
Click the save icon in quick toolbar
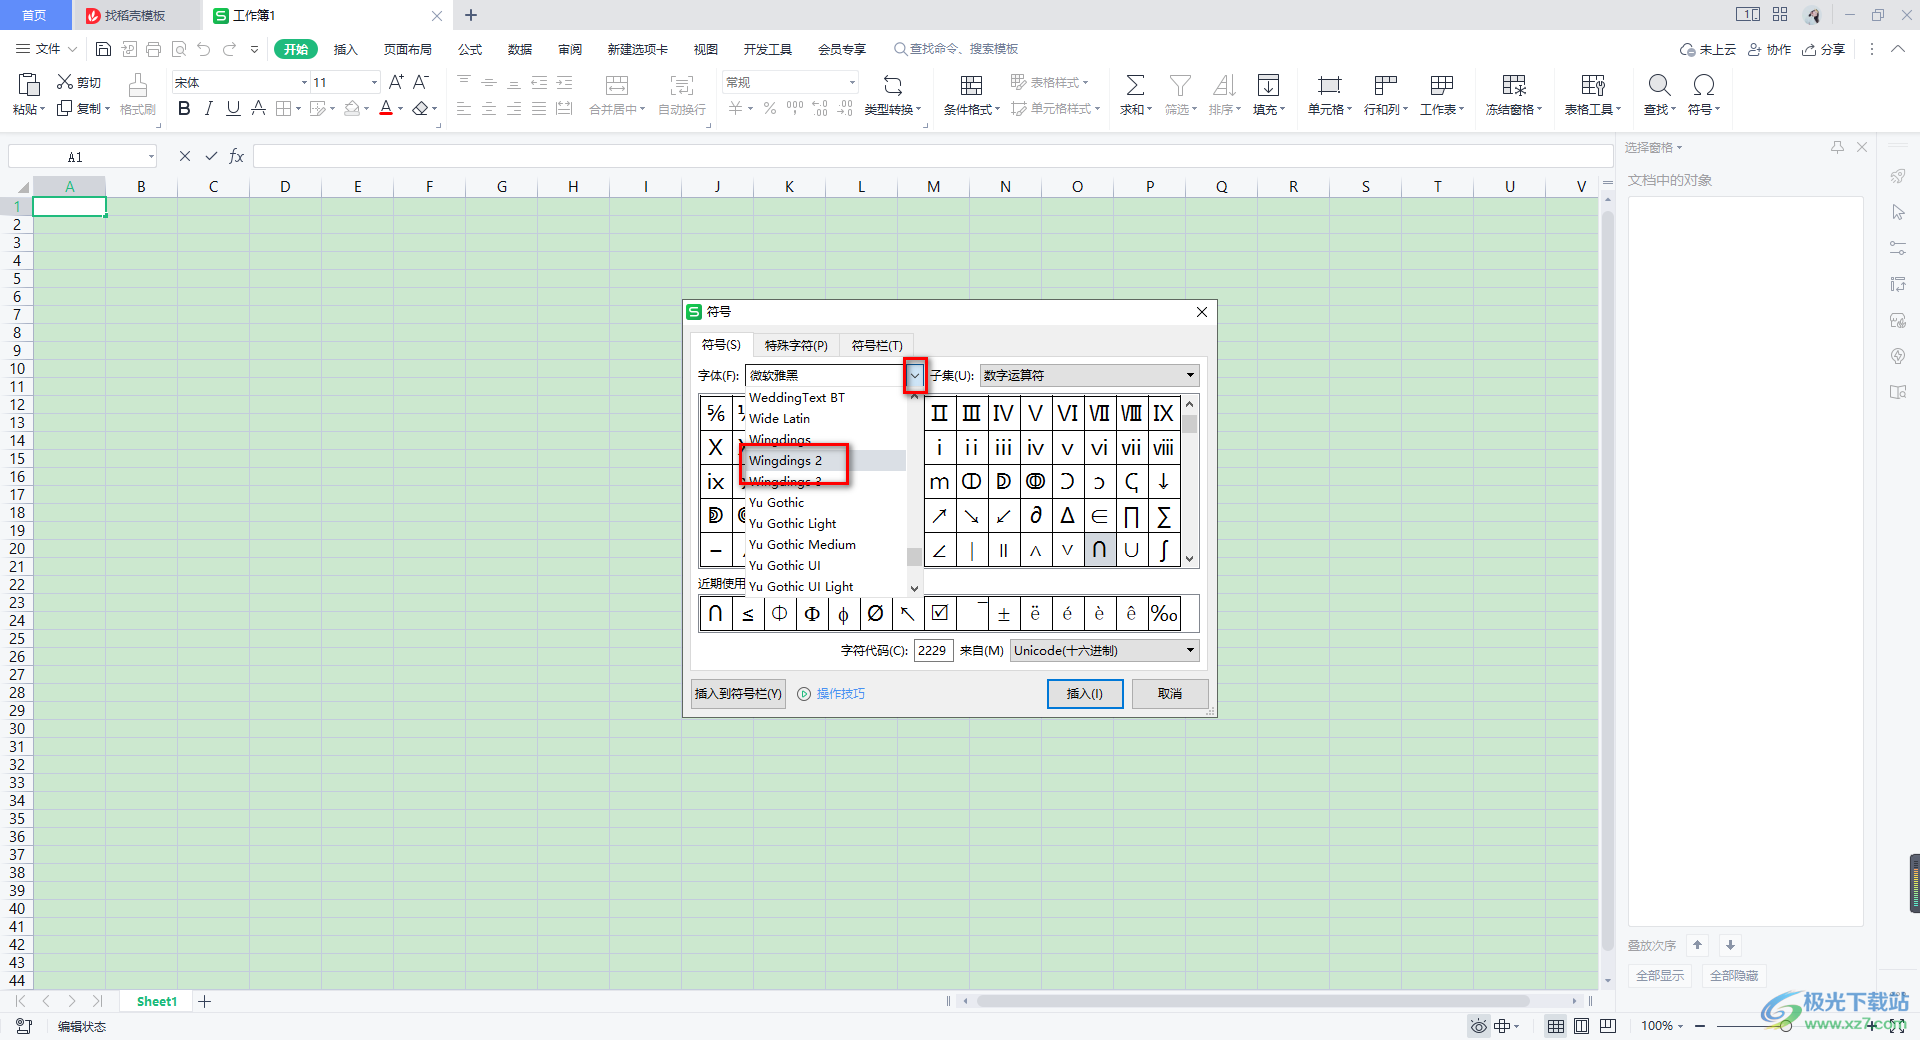pos(103,49)
